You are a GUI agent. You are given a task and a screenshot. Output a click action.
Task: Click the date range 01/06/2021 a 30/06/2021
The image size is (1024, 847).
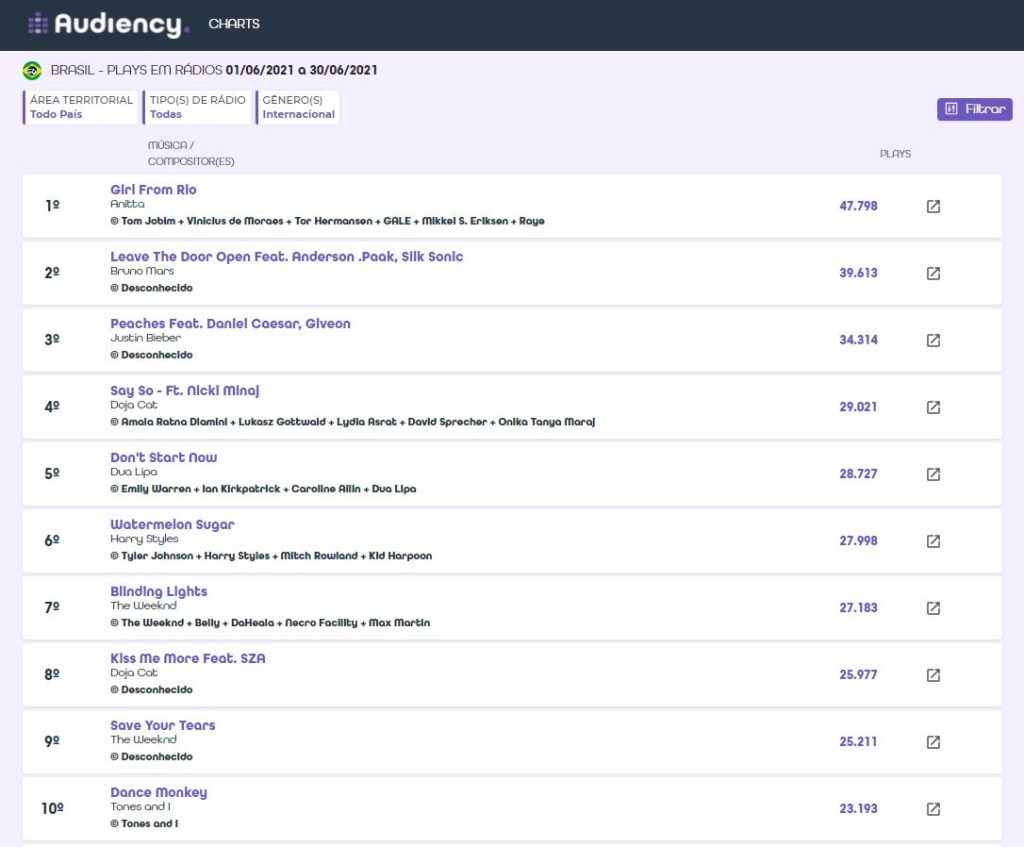(x=302, y=70)
